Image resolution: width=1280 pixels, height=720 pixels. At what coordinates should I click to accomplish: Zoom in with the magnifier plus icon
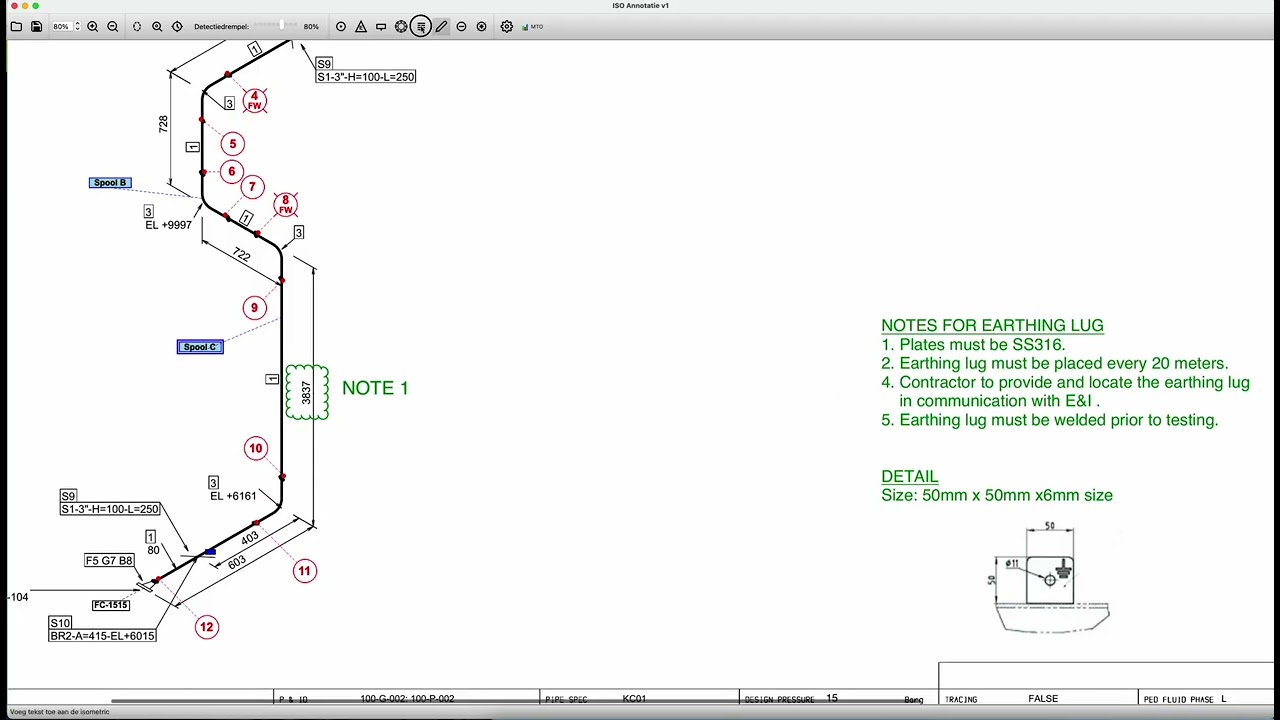pos(93,26)
